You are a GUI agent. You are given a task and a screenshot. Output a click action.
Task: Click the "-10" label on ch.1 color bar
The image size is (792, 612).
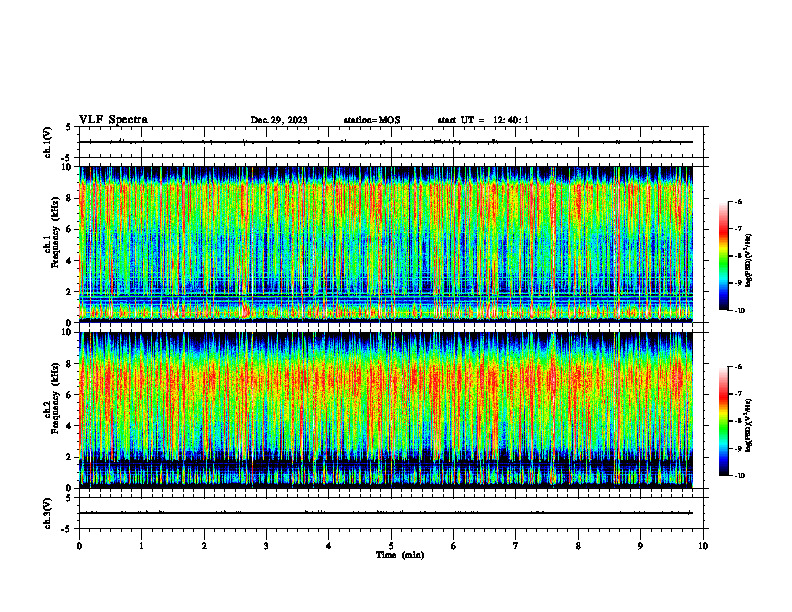739,311
